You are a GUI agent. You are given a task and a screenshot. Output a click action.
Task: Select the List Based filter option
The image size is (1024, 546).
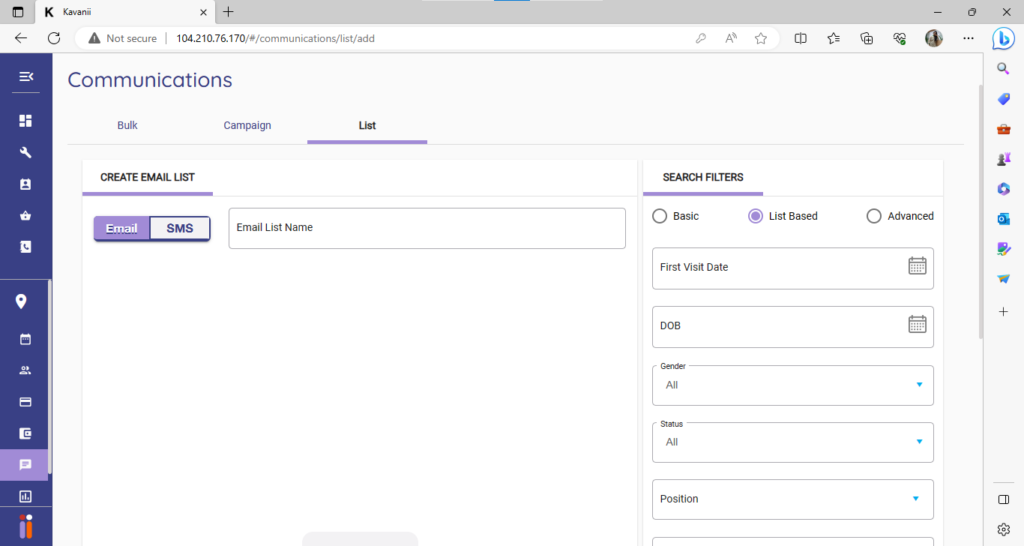click(756, 216)
